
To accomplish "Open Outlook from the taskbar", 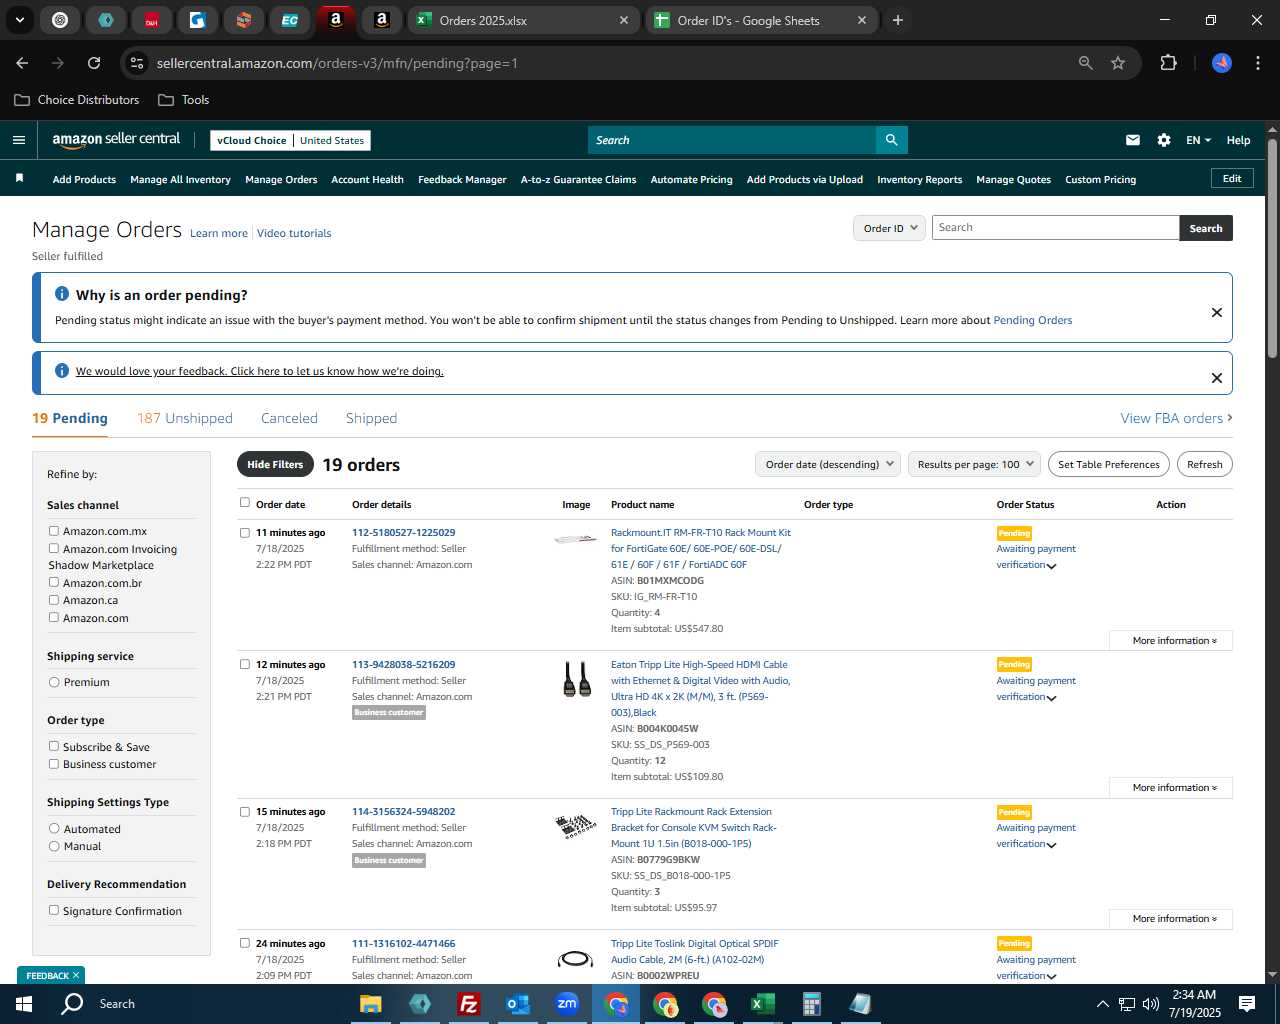I will point(517,1004).
